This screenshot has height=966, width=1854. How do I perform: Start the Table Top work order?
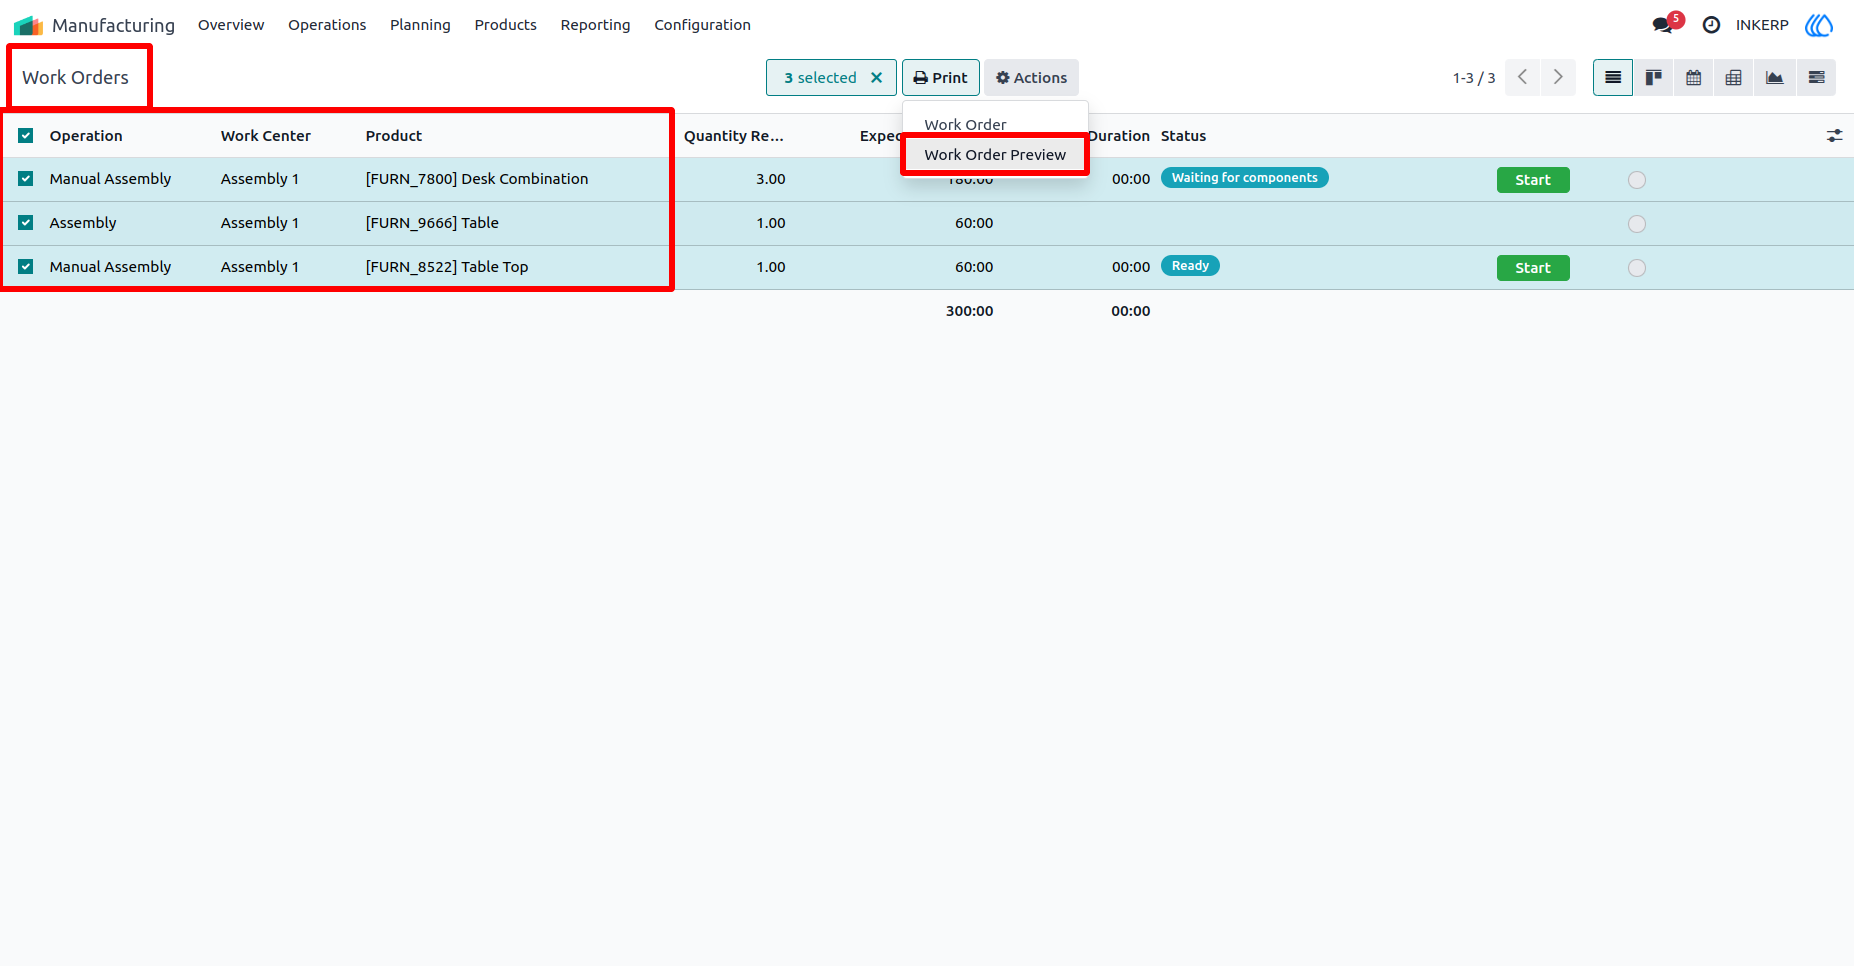point(1533,268)
